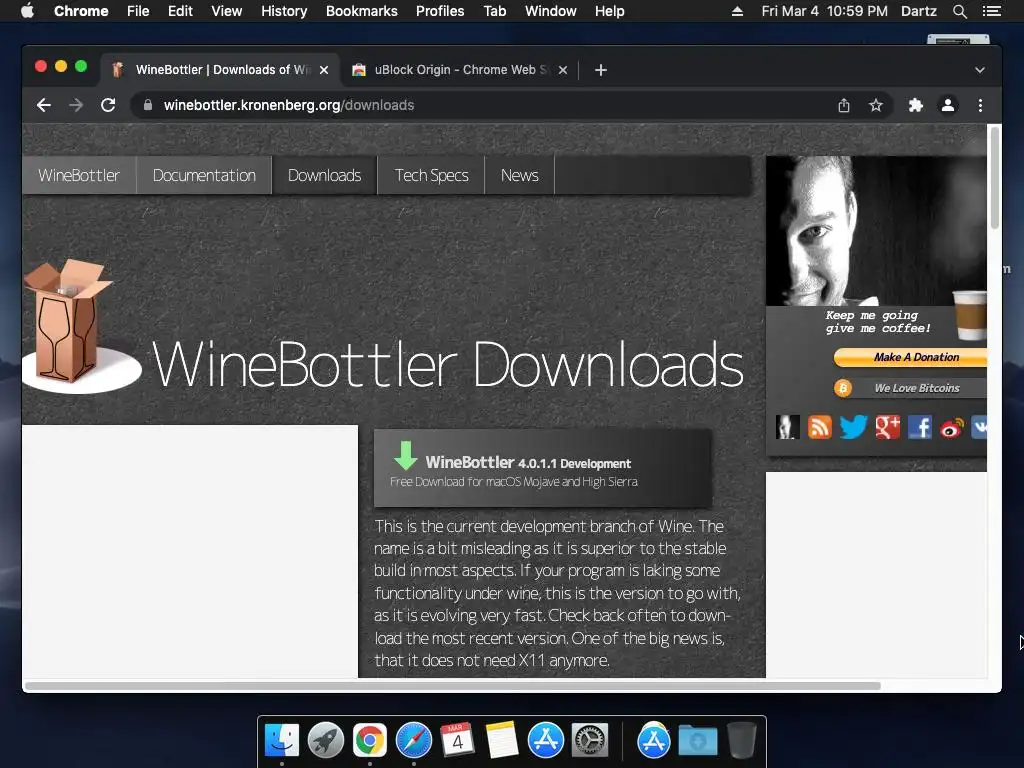The width and height of the screenshot is (1024, 768).
Task: Click the green download arrow icon
Action: pyautogui.click(x=406, y=455)
